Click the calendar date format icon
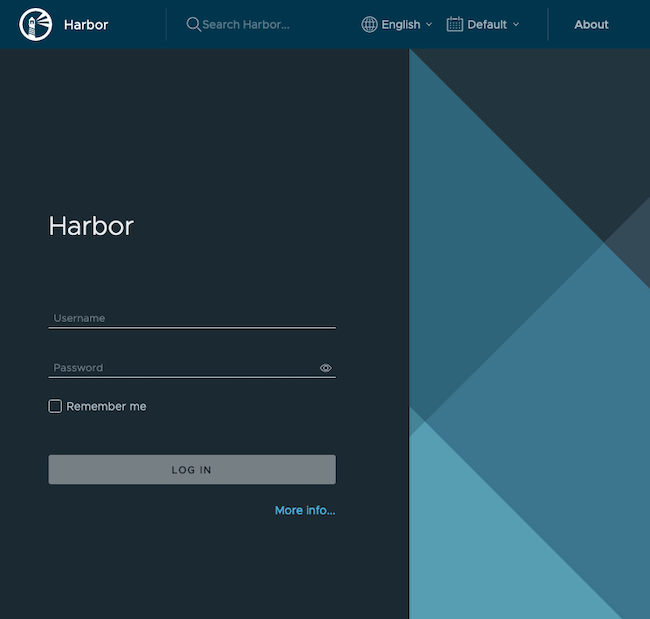Image resolution: width=650 pixels, height=619 pixels. (455, 24)
